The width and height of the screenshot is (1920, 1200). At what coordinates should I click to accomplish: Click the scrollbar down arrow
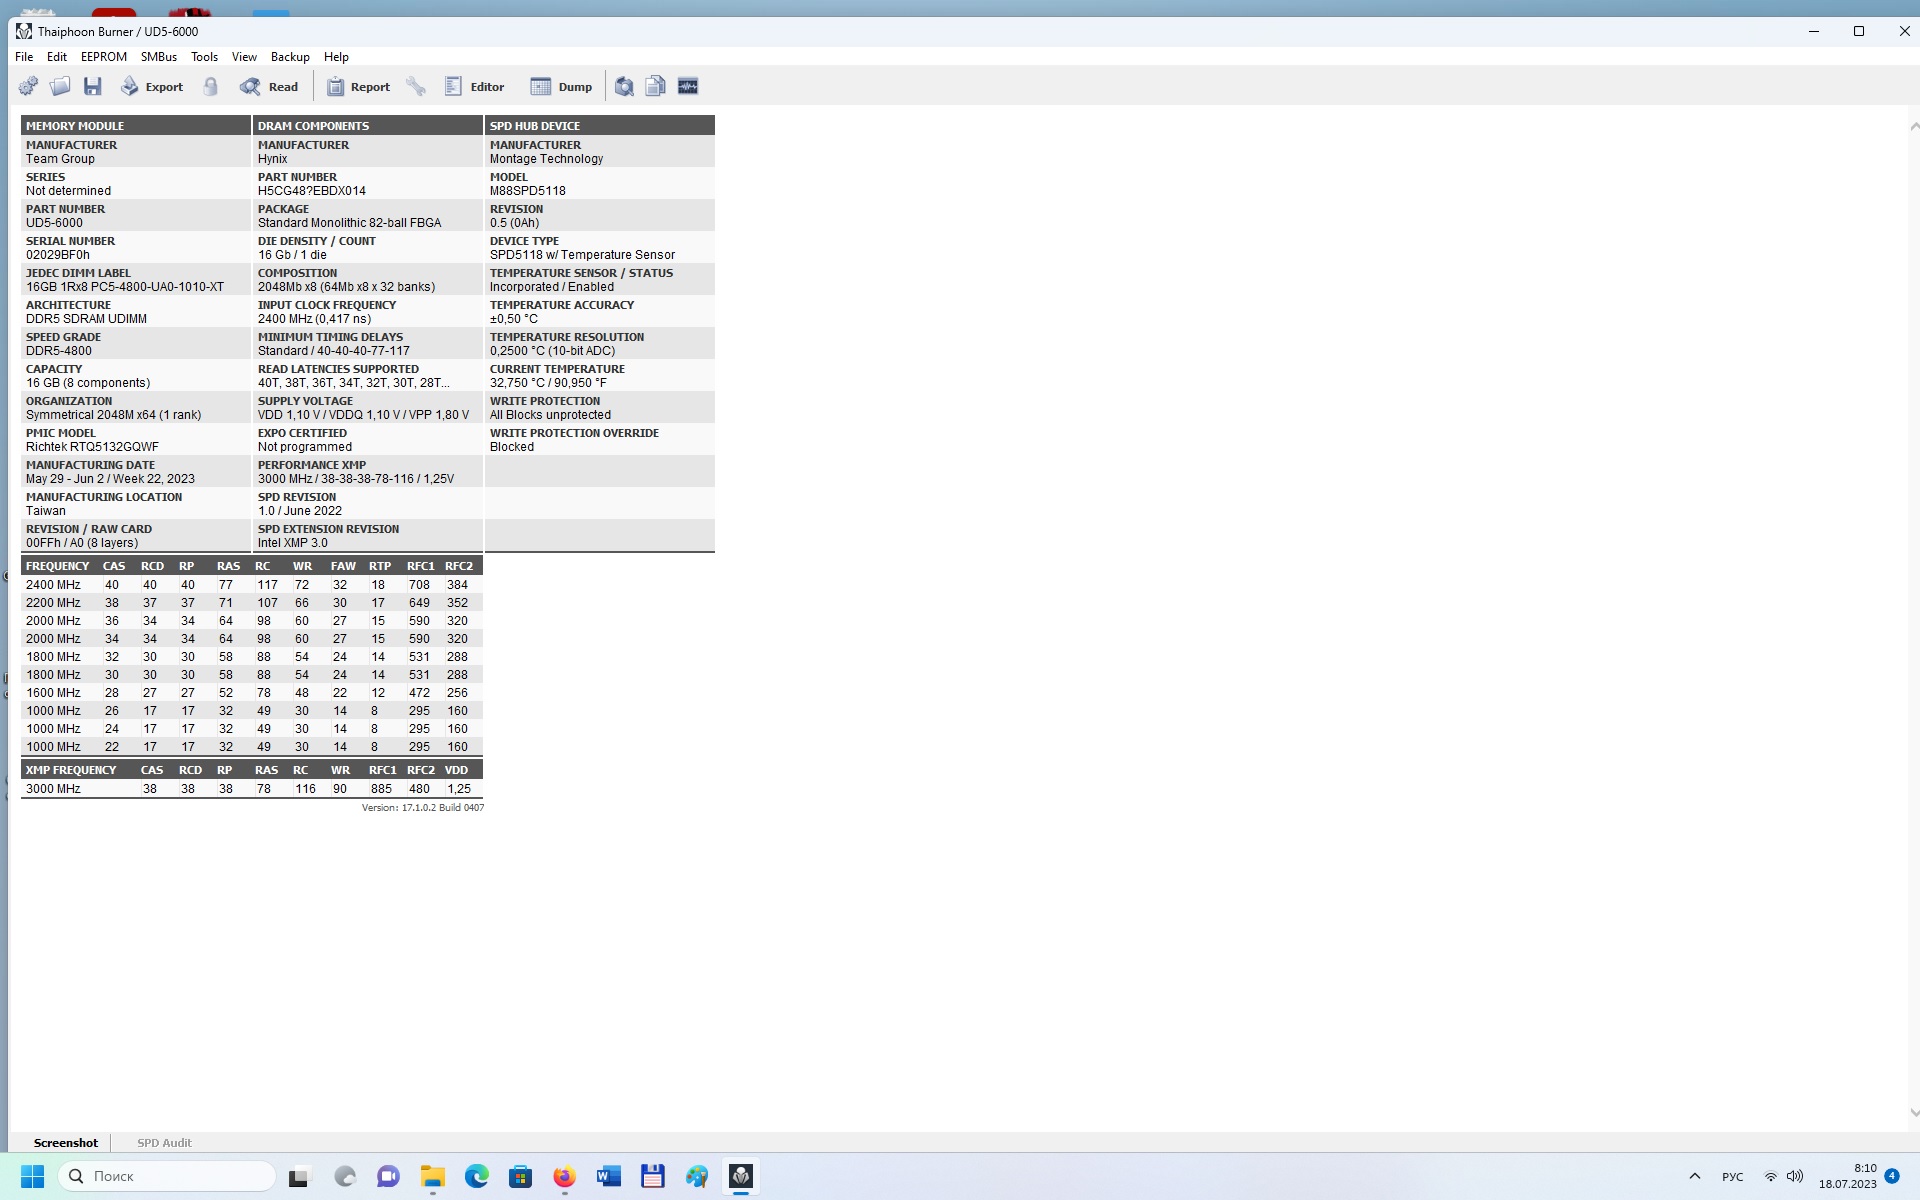click(x=1914, y=1112)
